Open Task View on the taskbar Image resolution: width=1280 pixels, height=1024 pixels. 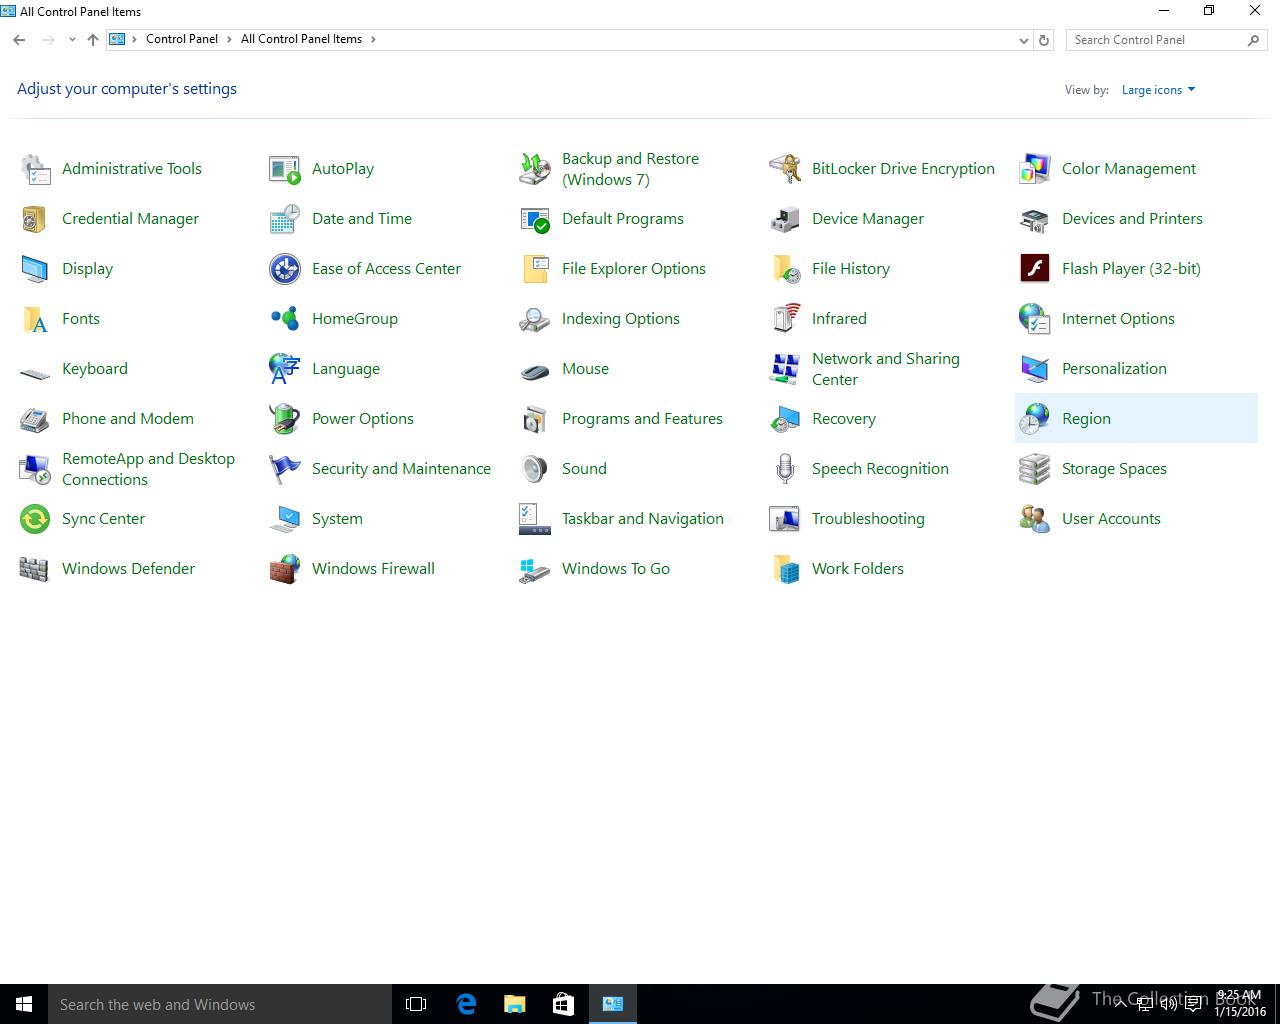416,1004
